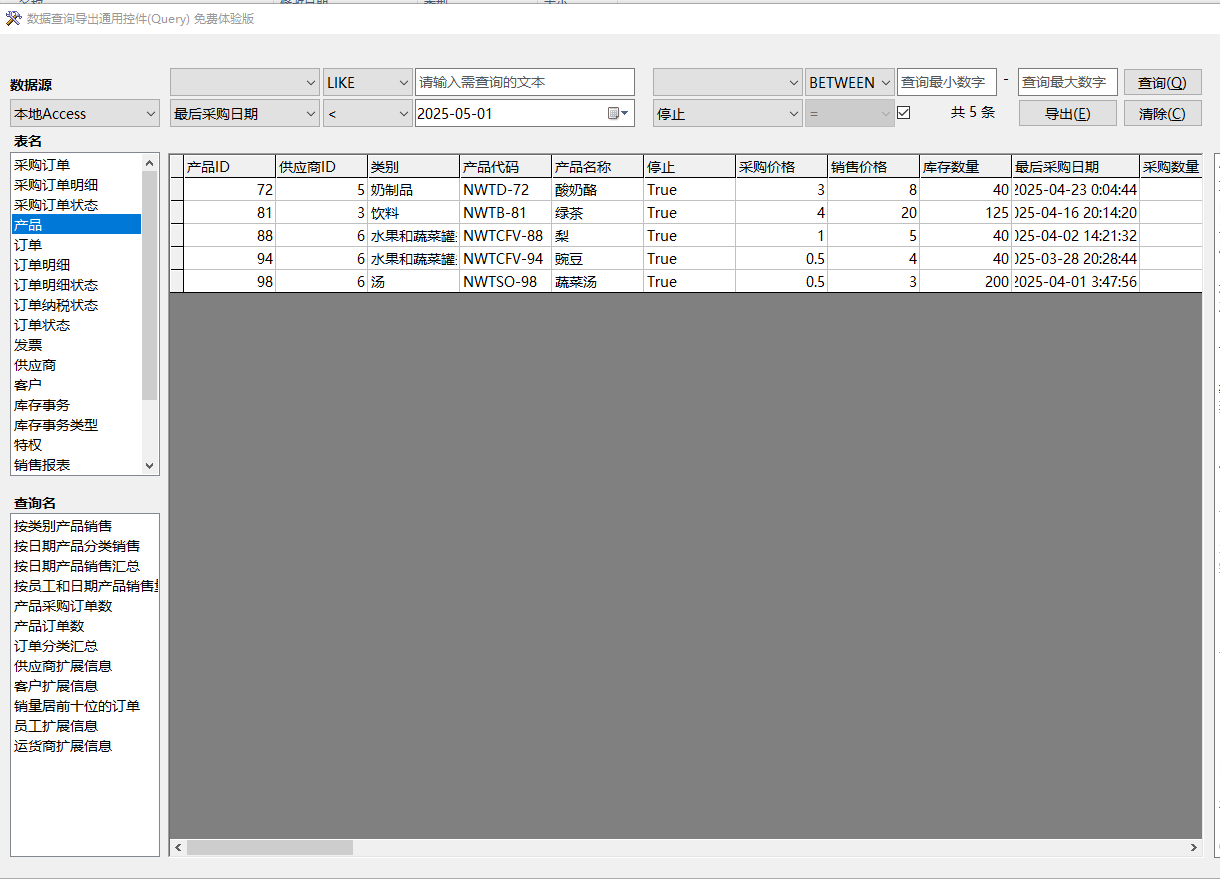Click the right arrow of the horizontal scrollbar

pyautogui.click(x=1193, y=847)
